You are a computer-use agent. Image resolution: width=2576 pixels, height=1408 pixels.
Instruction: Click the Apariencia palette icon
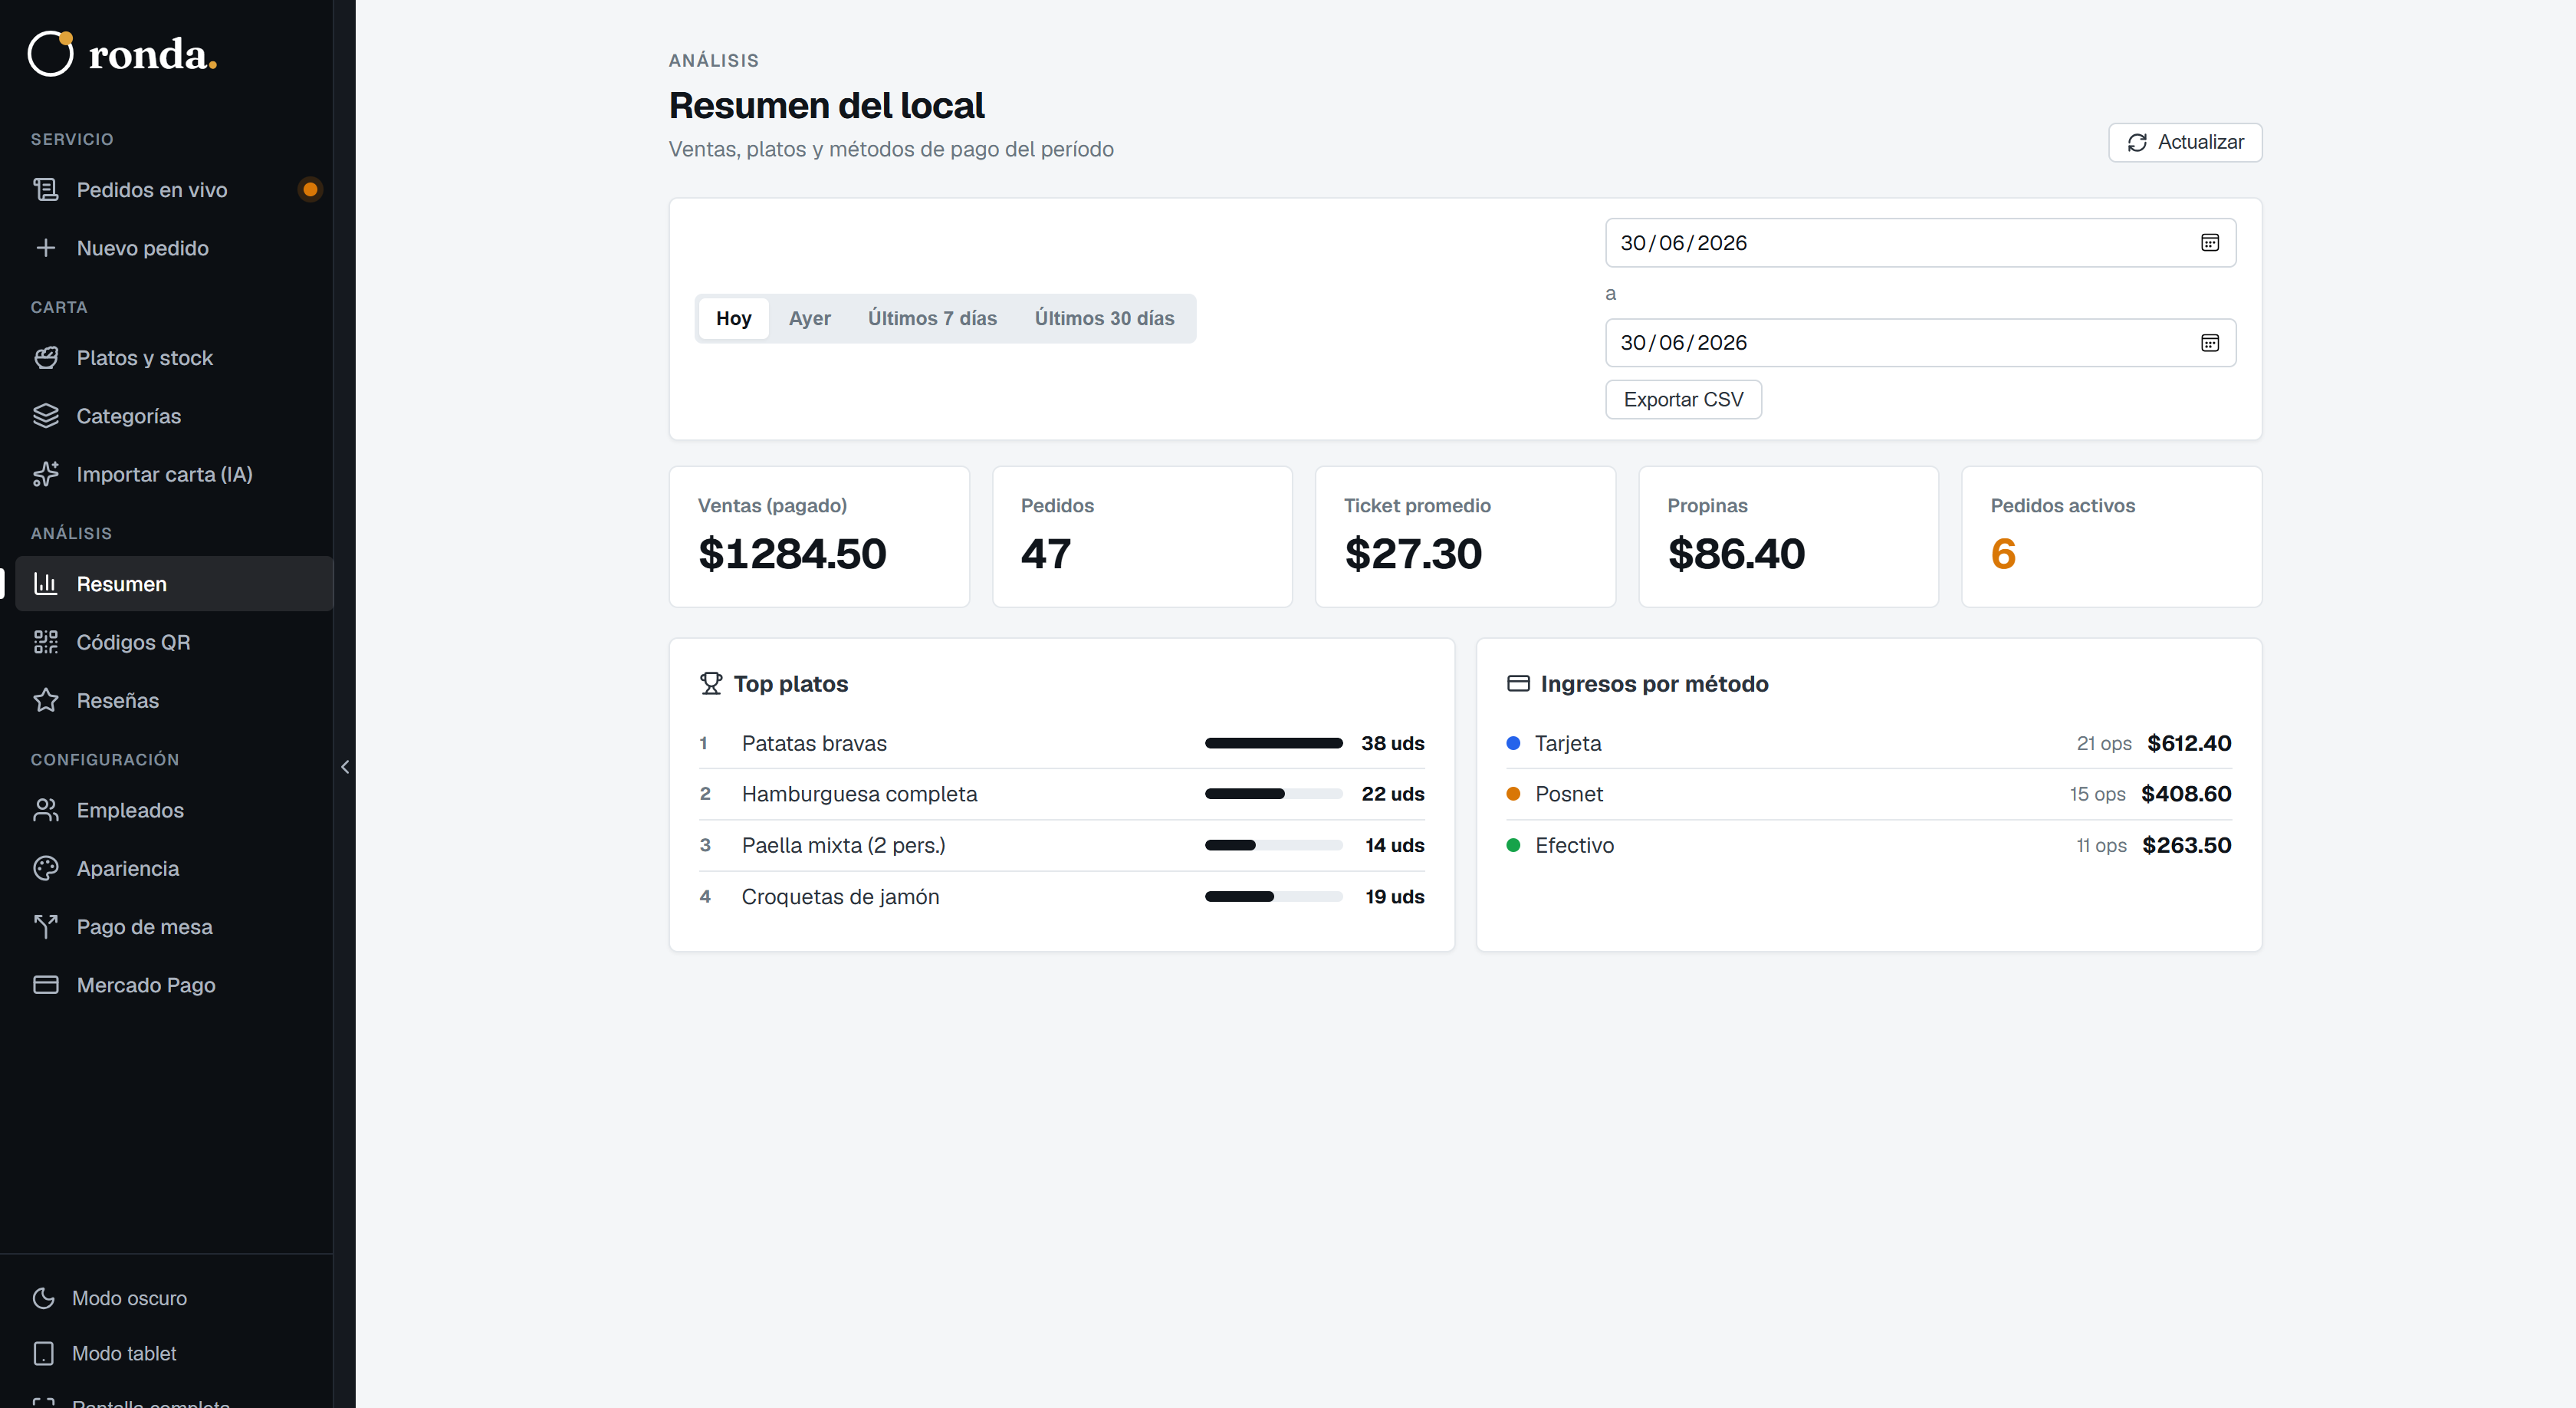click(x=46, y=867)
